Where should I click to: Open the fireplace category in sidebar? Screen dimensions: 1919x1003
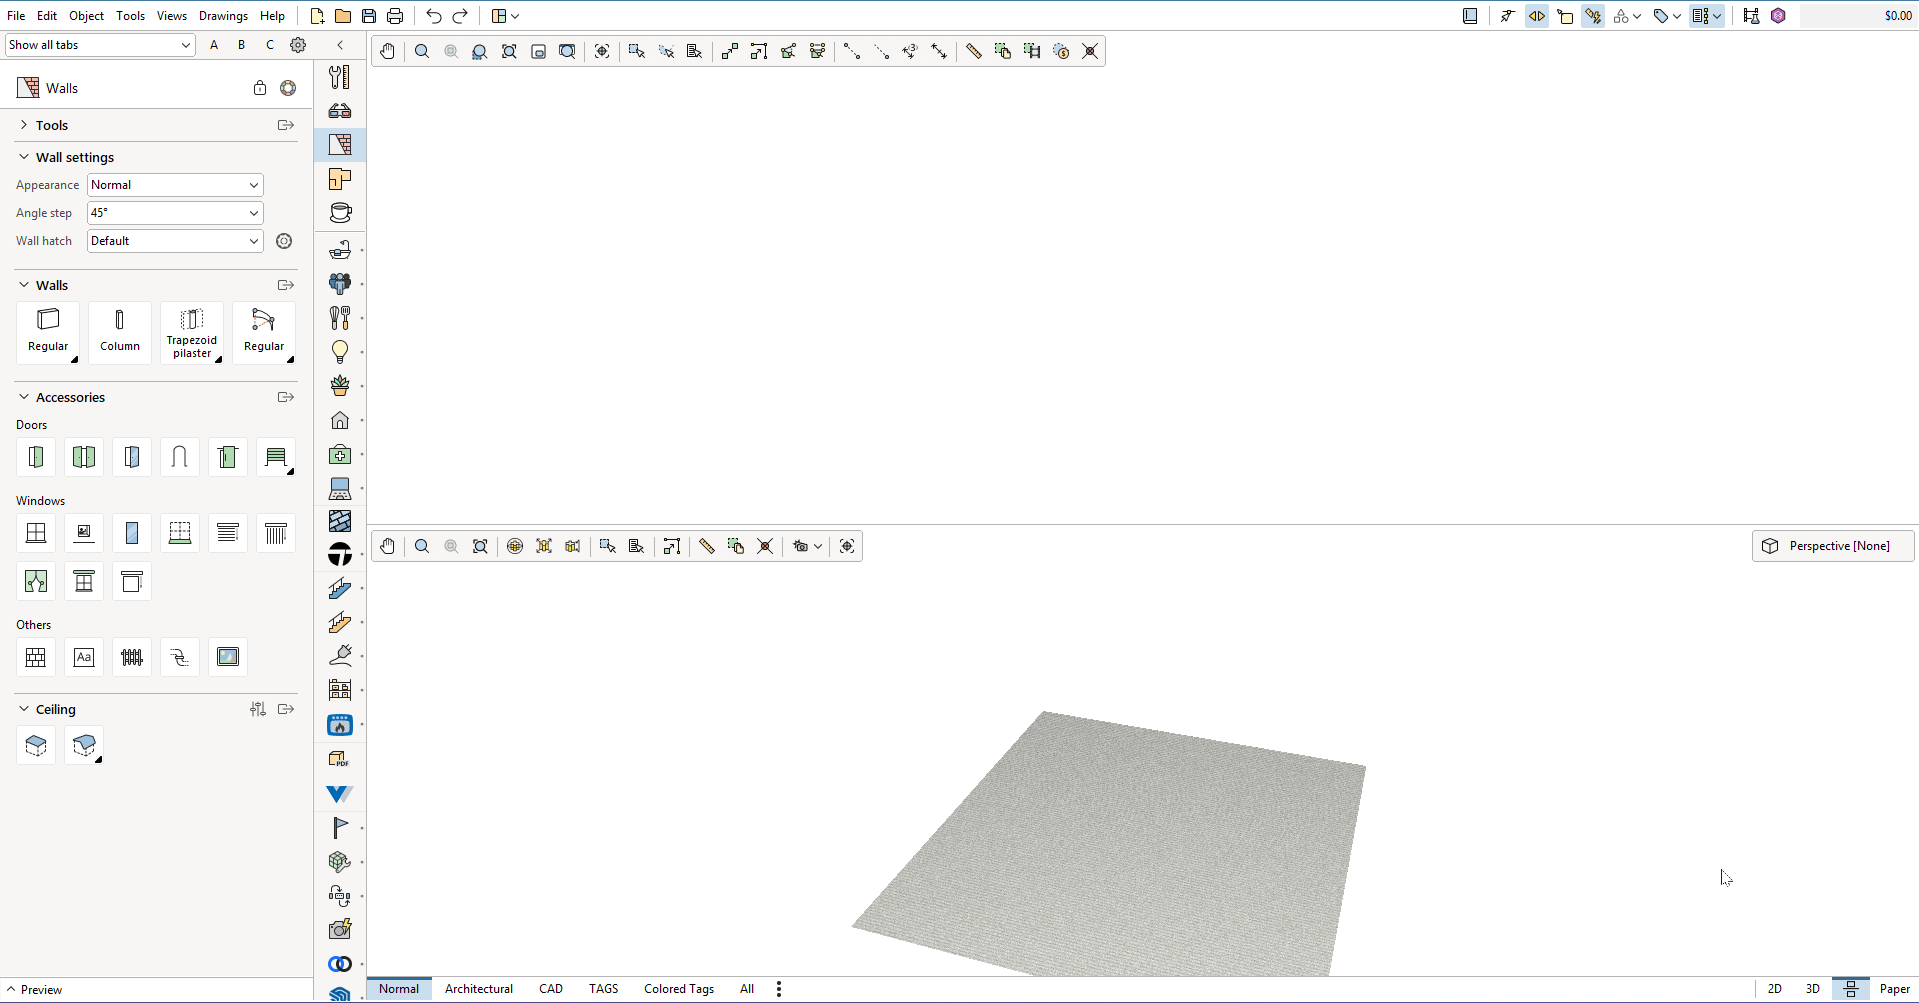[x=340, y=725]
